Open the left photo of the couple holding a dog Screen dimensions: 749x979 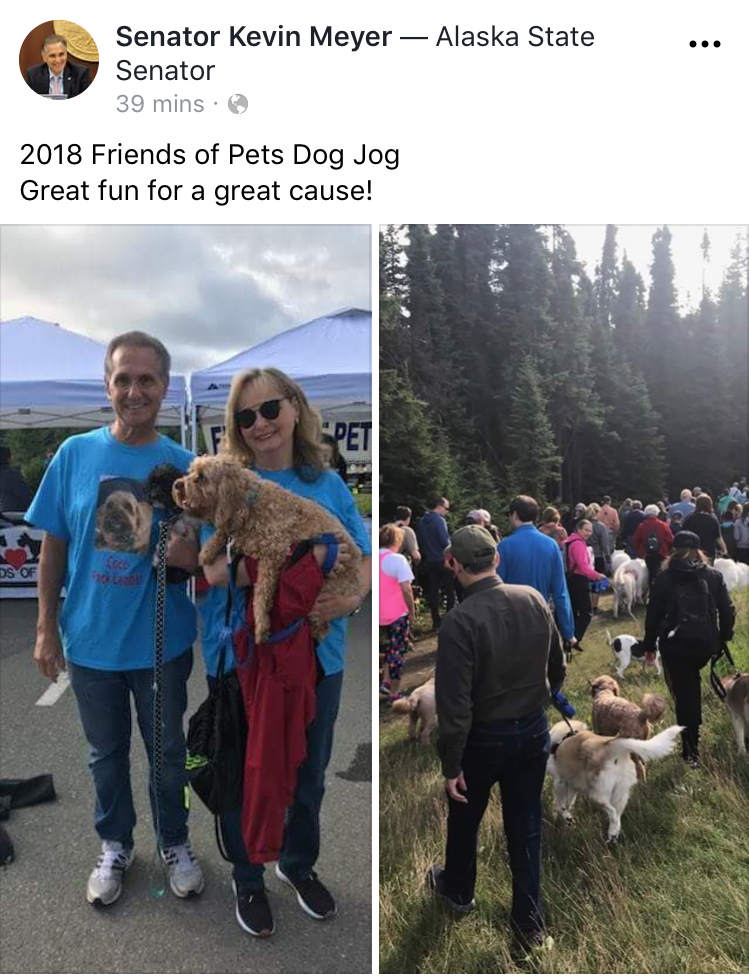[185, 599]
